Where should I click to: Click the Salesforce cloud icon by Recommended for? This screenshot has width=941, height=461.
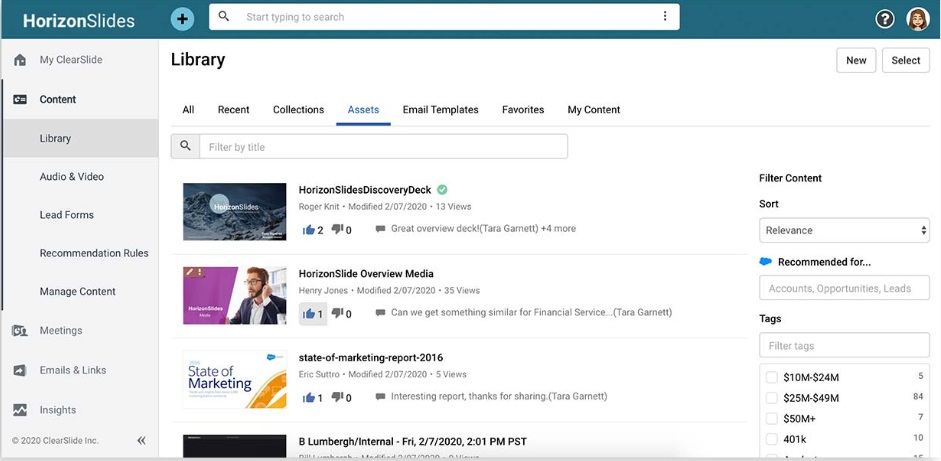765,262
